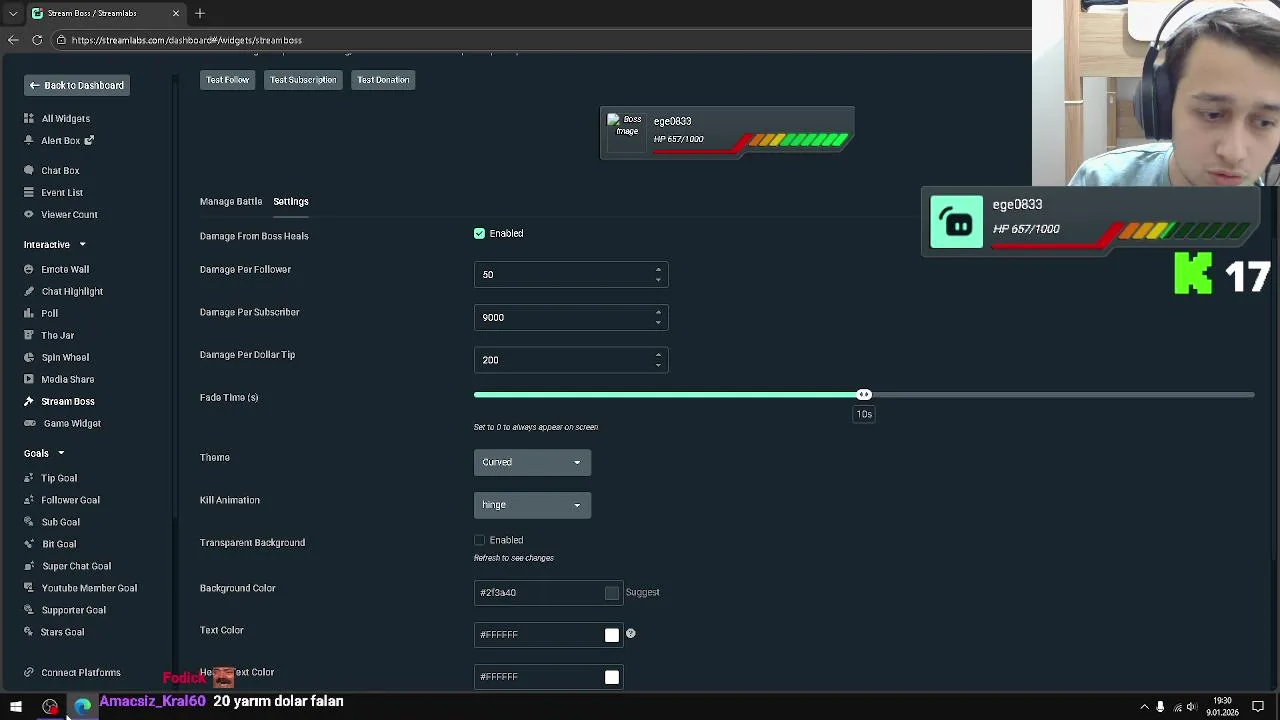
Task: Click Text Color help question icon
Action: [x=630, y=633]
